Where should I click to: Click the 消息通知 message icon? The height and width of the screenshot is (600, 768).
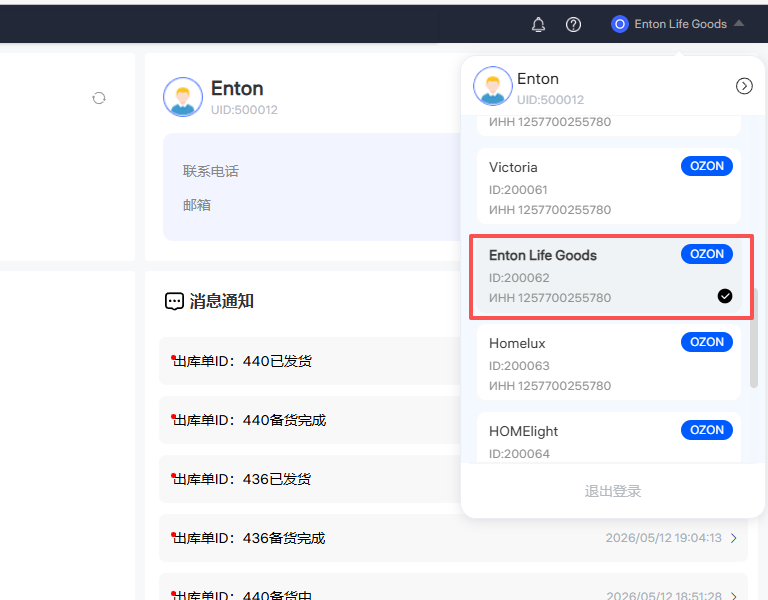point(174,301)
